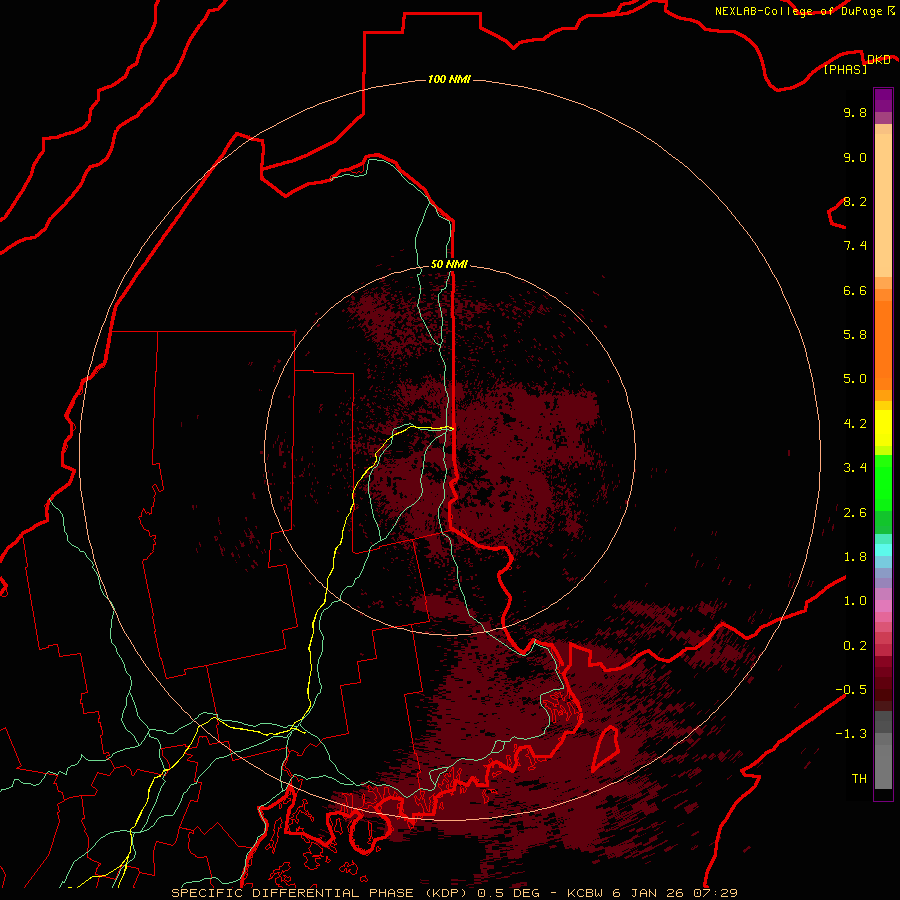
Task: Click the 4.2 scale label
Action: [855, 424]
